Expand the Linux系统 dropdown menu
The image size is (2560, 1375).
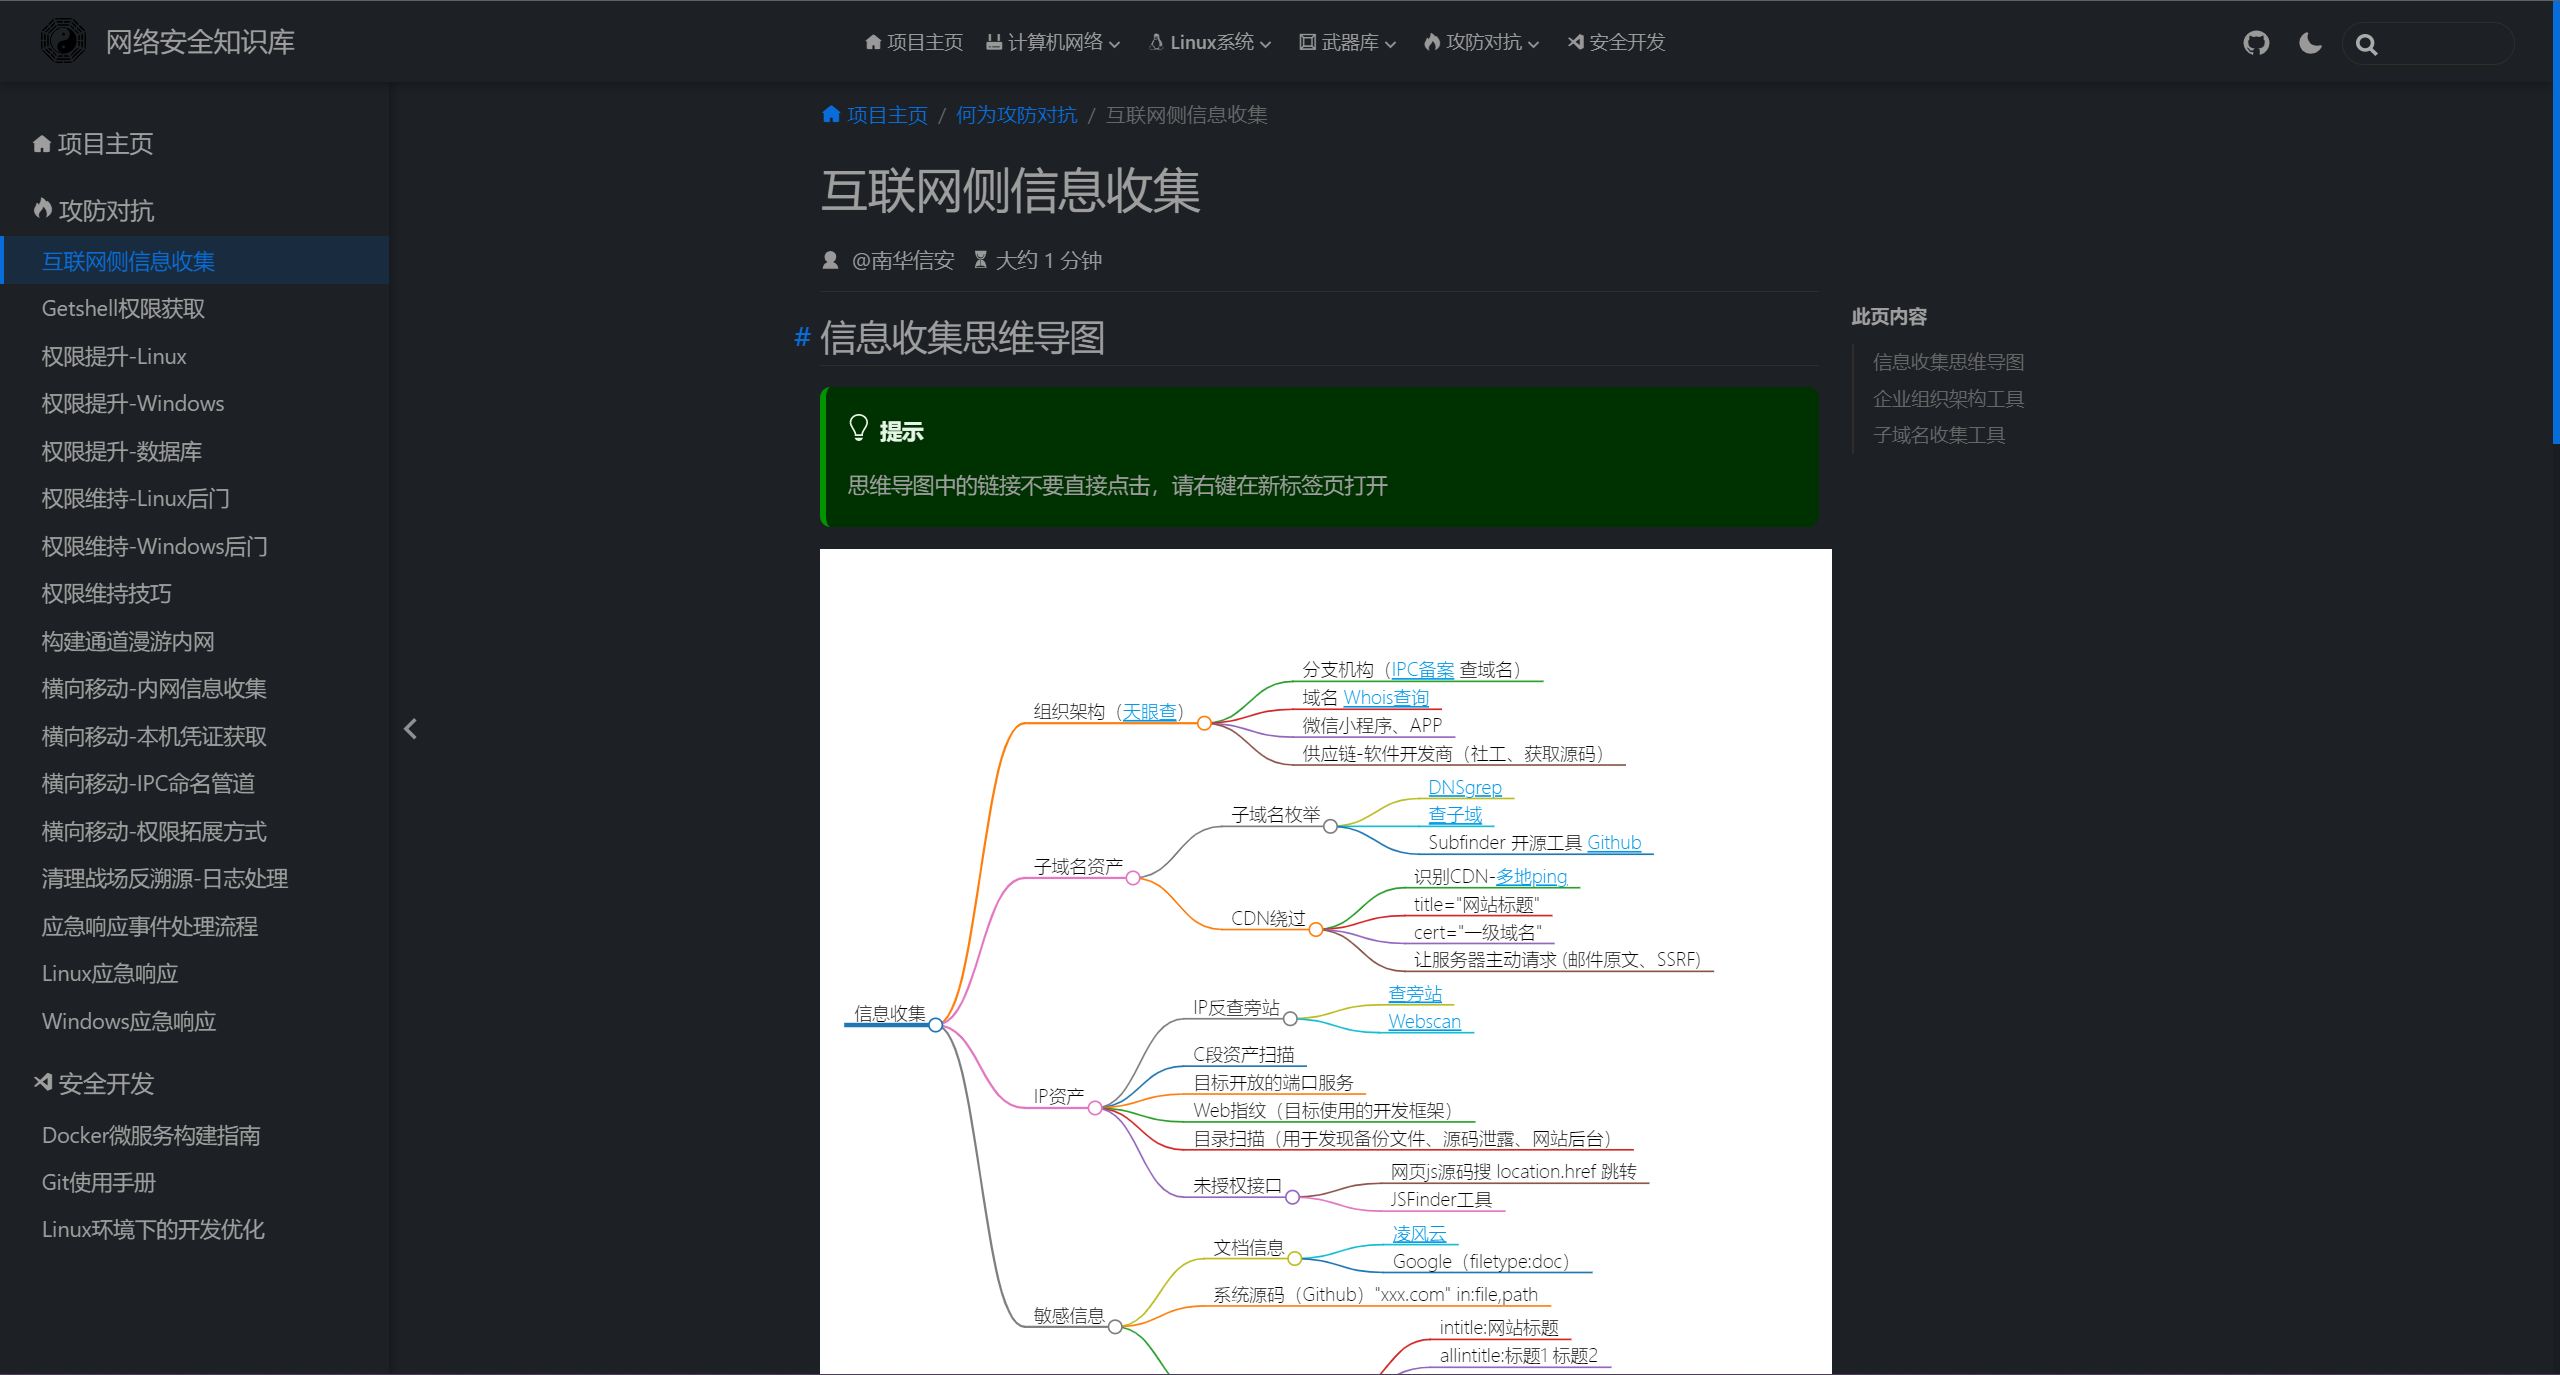(x=1210, y=42)
